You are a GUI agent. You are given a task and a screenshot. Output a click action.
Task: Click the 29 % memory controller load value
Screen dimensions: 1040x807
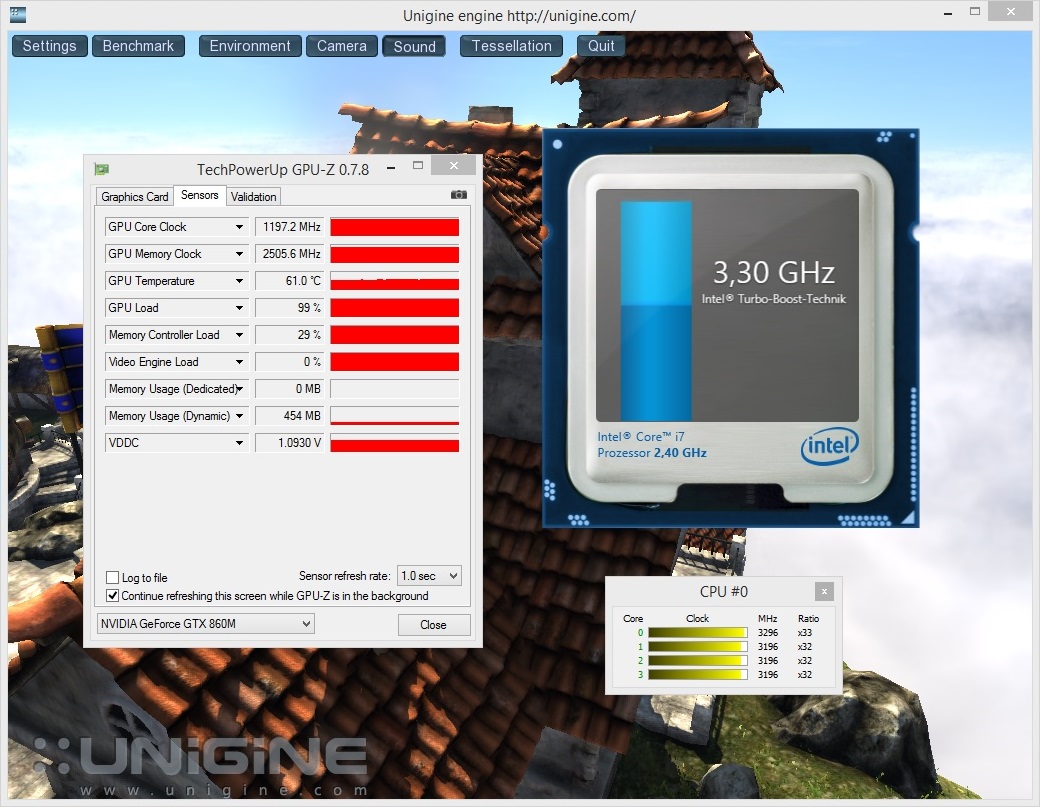pyautogui.click(x=289, y=335)
